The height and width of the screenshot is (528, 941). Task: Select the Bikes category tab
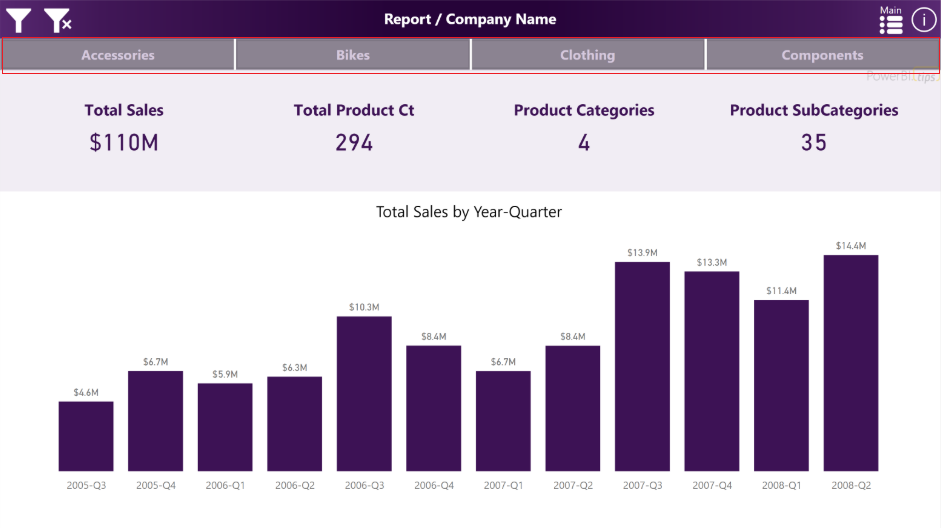click(x=353, y=55)
